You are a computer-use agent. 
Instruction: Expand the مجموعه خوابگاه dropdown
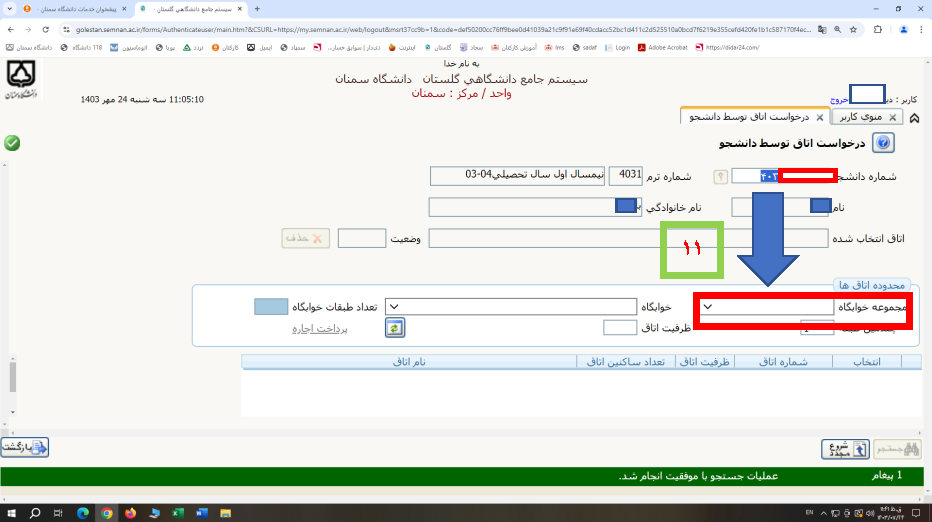709,307
